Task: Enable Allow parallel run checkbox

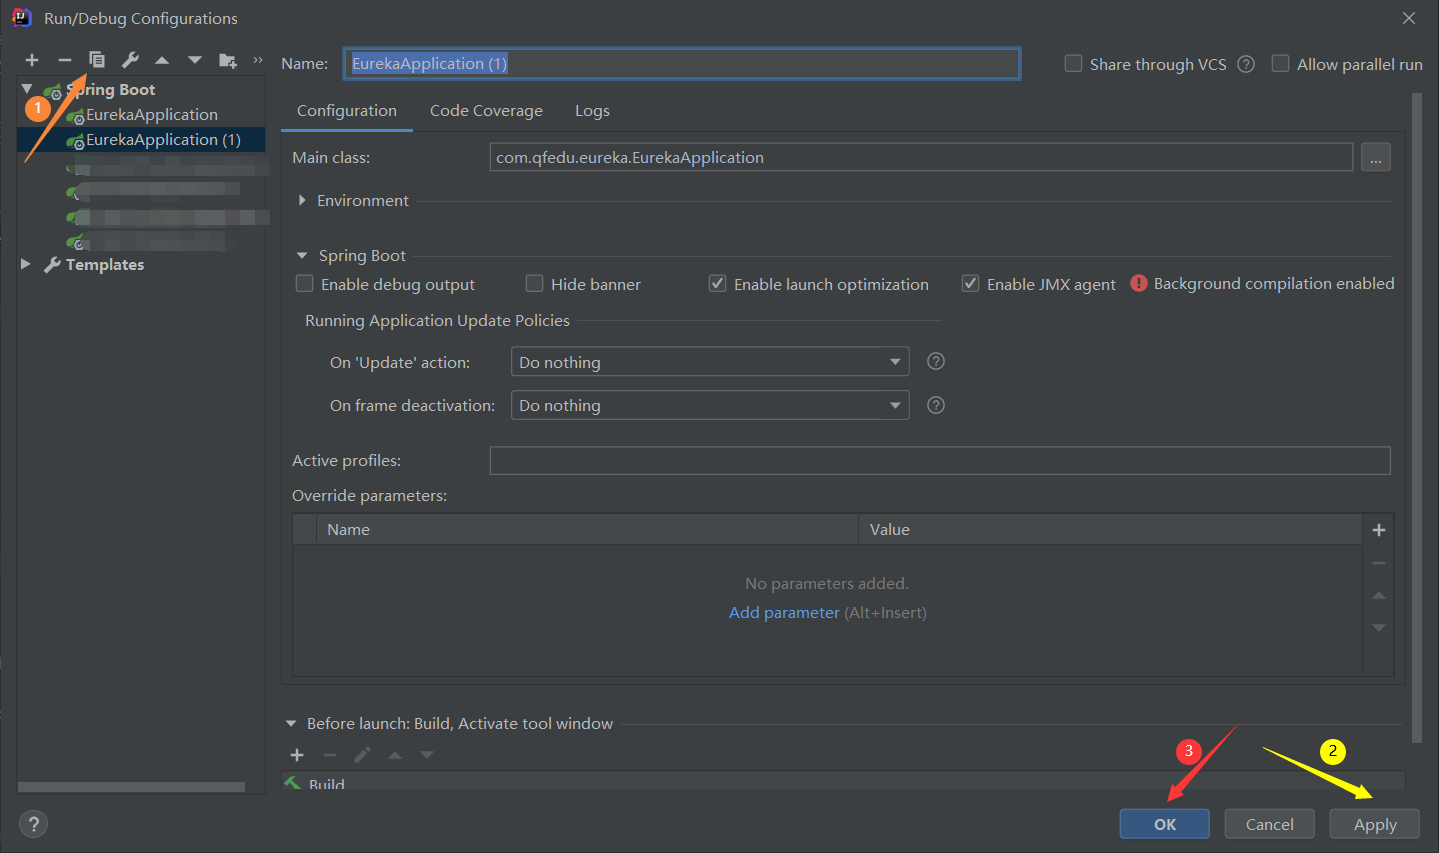Action: pos(1280,63)
